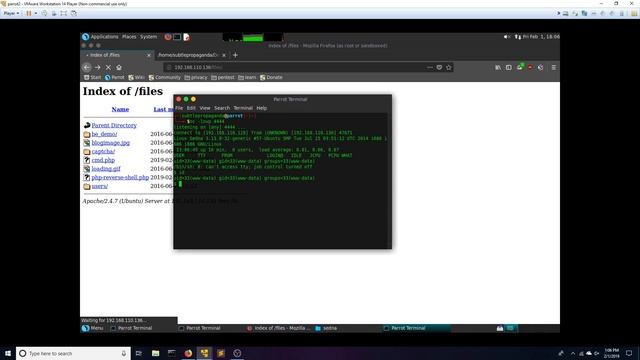Click the red extension icon in Firefox toolbar
Screen dimensions: 640x360
coord(530,67)
